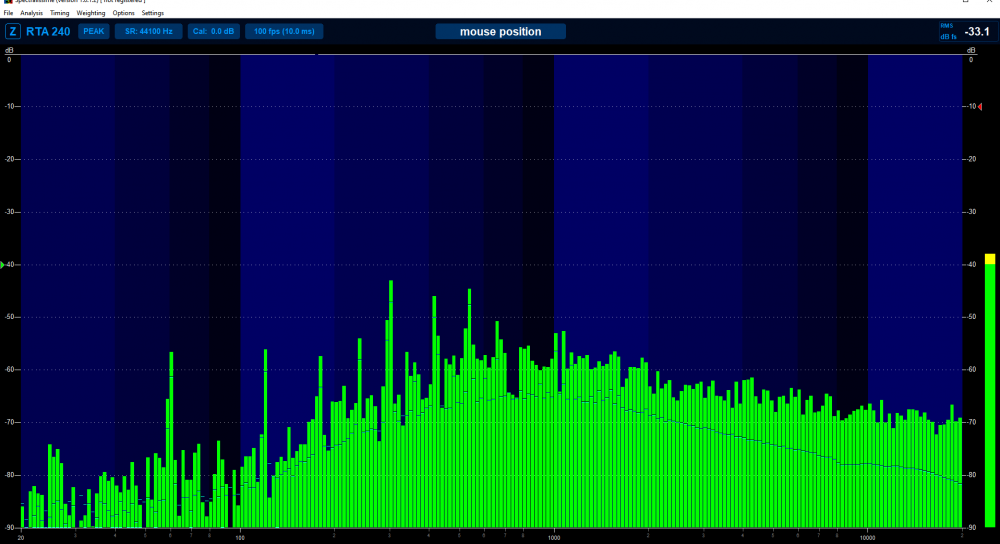This screenshot has width=1000, height=544.
Task: Open the Timing menu
Action: (59, 13)
